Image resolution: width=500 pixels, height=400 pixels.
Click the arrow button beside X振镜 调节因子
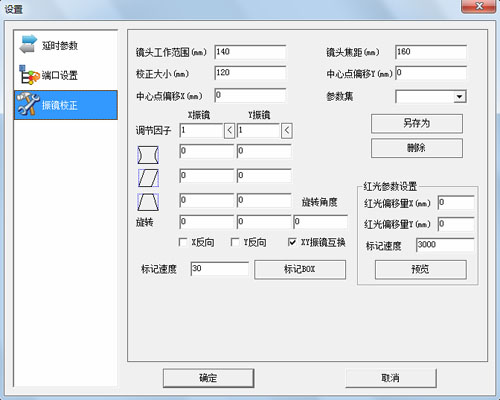pyautogui.click(x=229, y=130)
